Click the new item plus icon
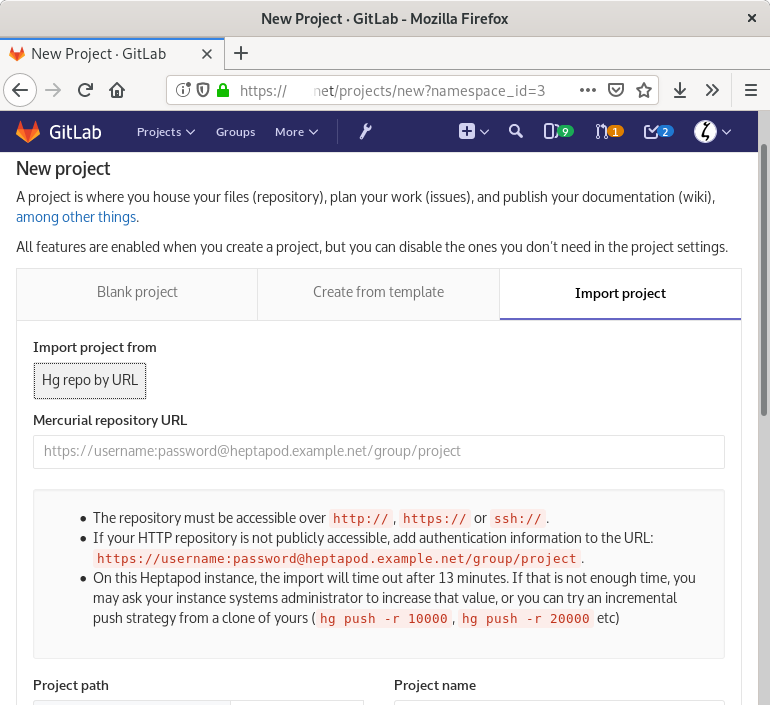770x705 pixels. (x=467, y=132)
